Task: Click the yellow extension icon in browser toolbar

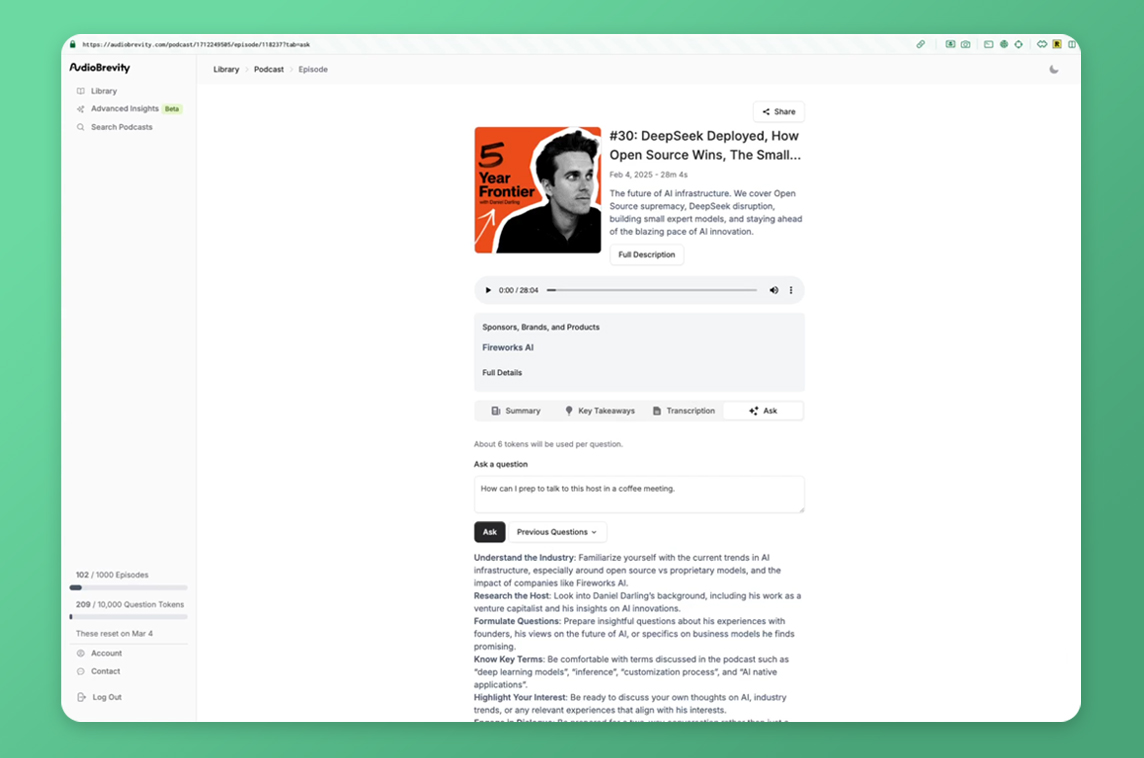Action: tap(1056, 45)
